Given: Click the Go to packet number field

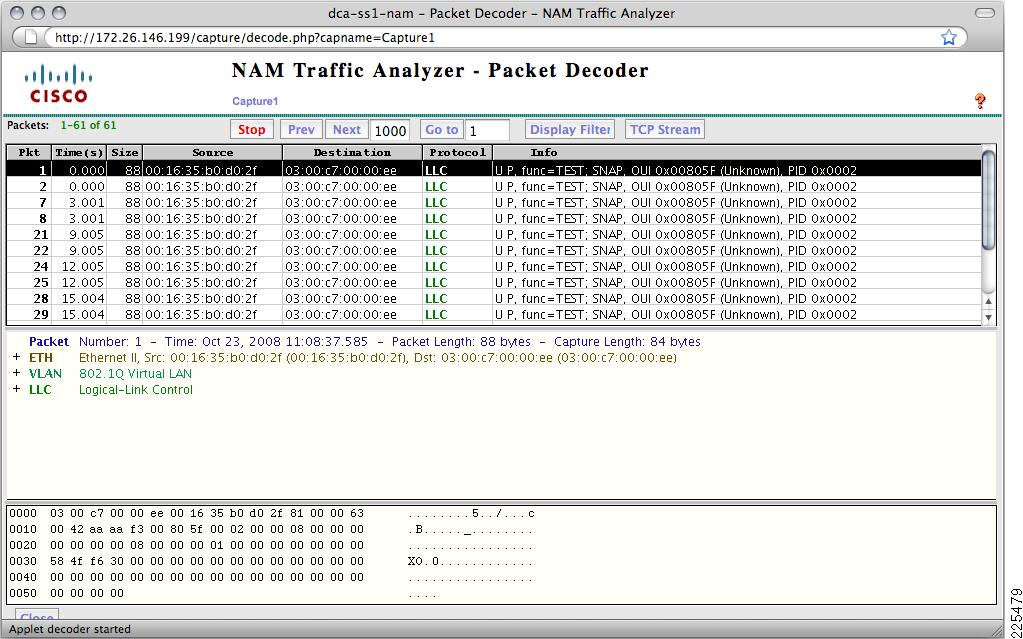Looking at the screenshot, I should 487,131.
